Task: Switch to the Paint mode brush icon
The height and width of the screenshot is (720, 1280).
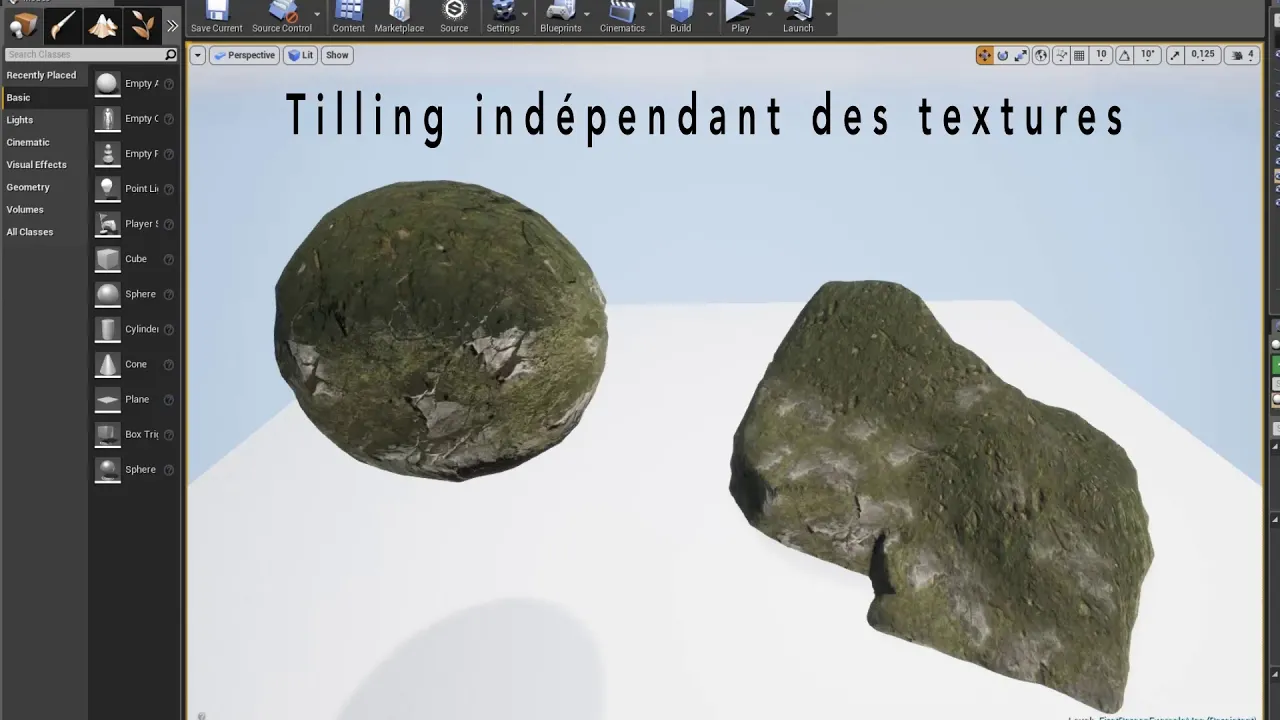Action: coord(64,24)
